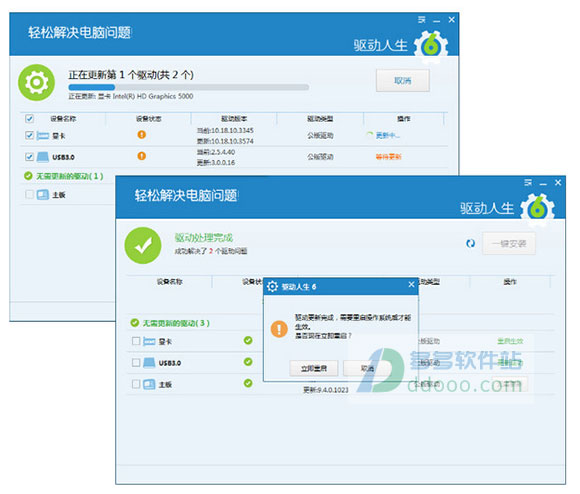Click 驱动版本 column header in back window
This screenshot has width=580, height=494.
[234, 119]
